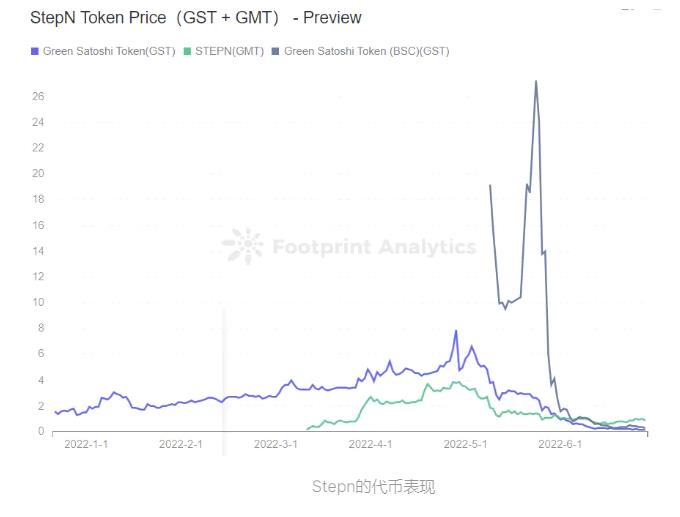Click the Footprint Analytics logo icon
The width and height of the screenshot is (680, 517).
[241, 245]
